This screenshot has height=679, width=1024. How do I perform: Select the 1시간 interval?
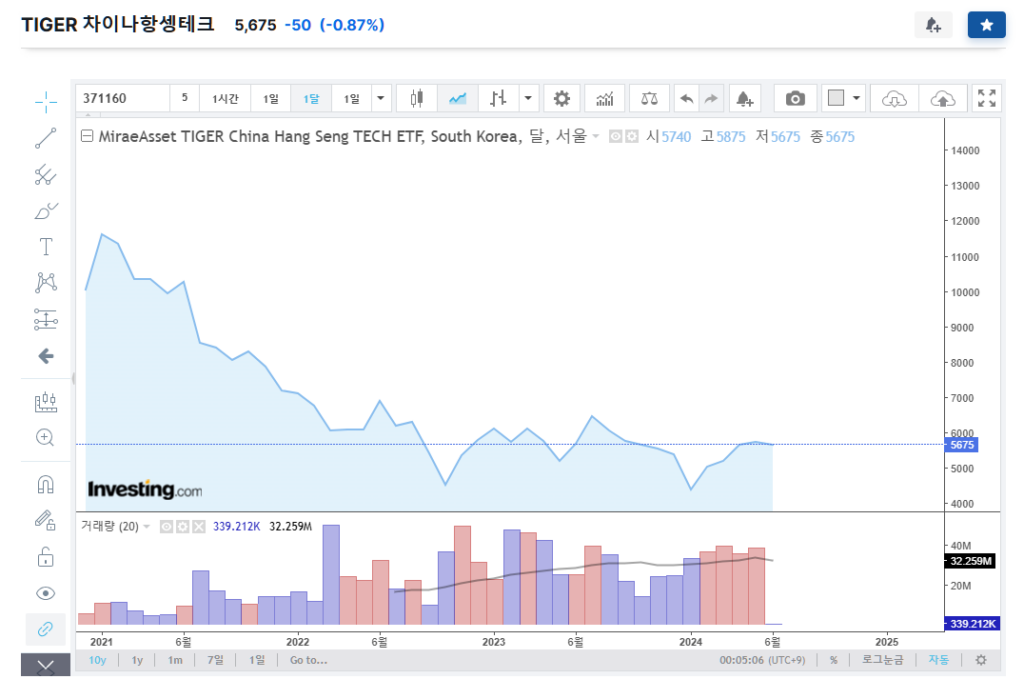click(225, 99)
